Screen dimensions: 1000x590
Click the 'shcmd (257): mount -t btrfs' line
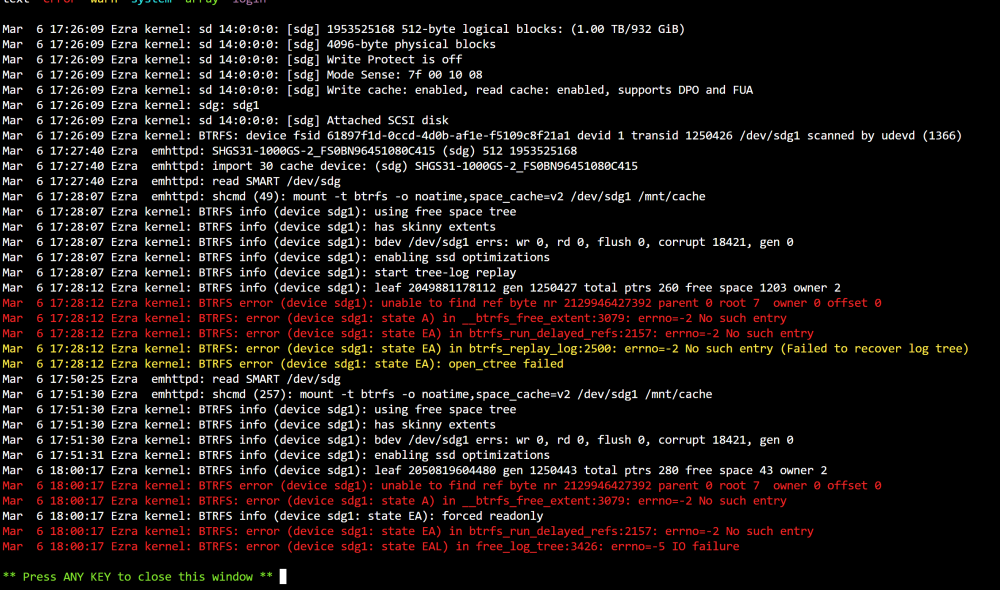357,395
